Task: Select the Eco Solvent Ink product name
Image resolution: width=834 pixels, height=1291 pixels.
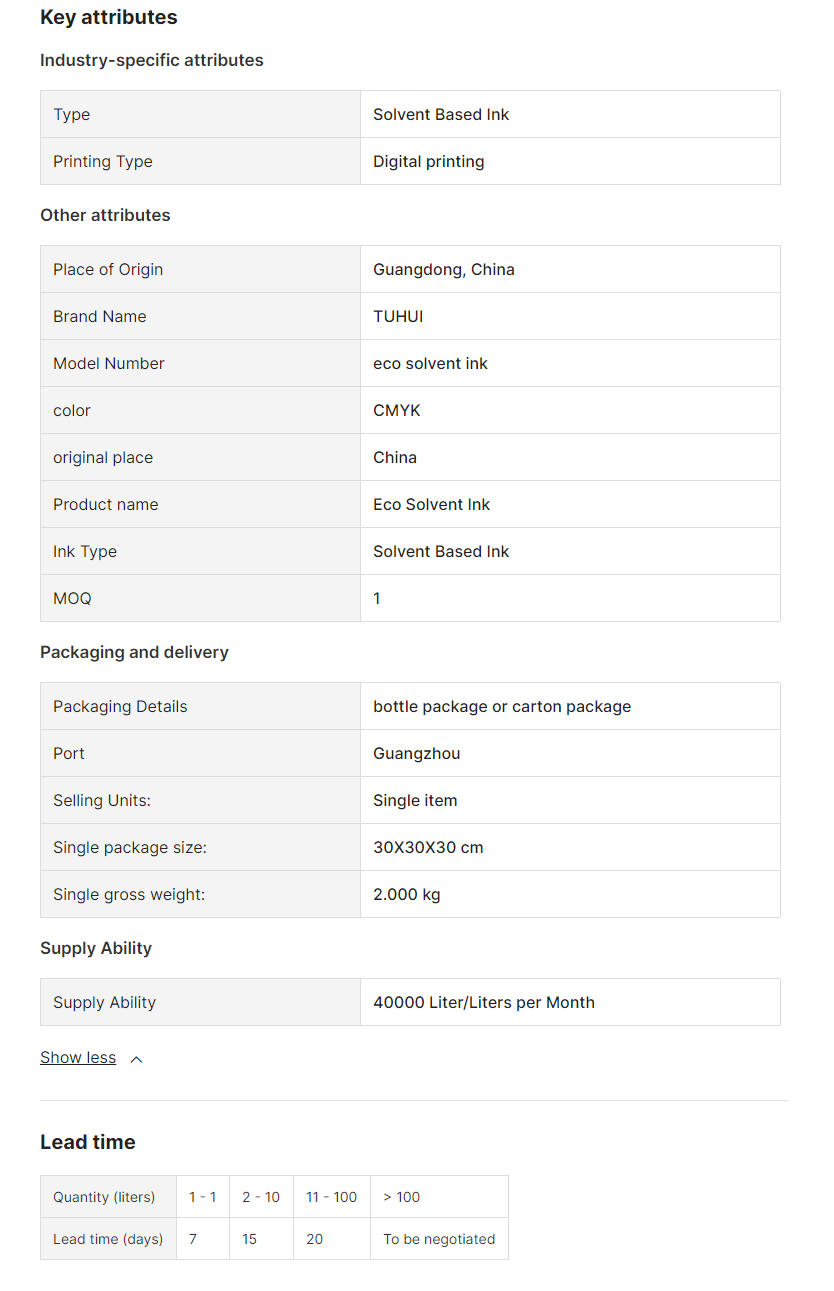Action: click(431, 505)
